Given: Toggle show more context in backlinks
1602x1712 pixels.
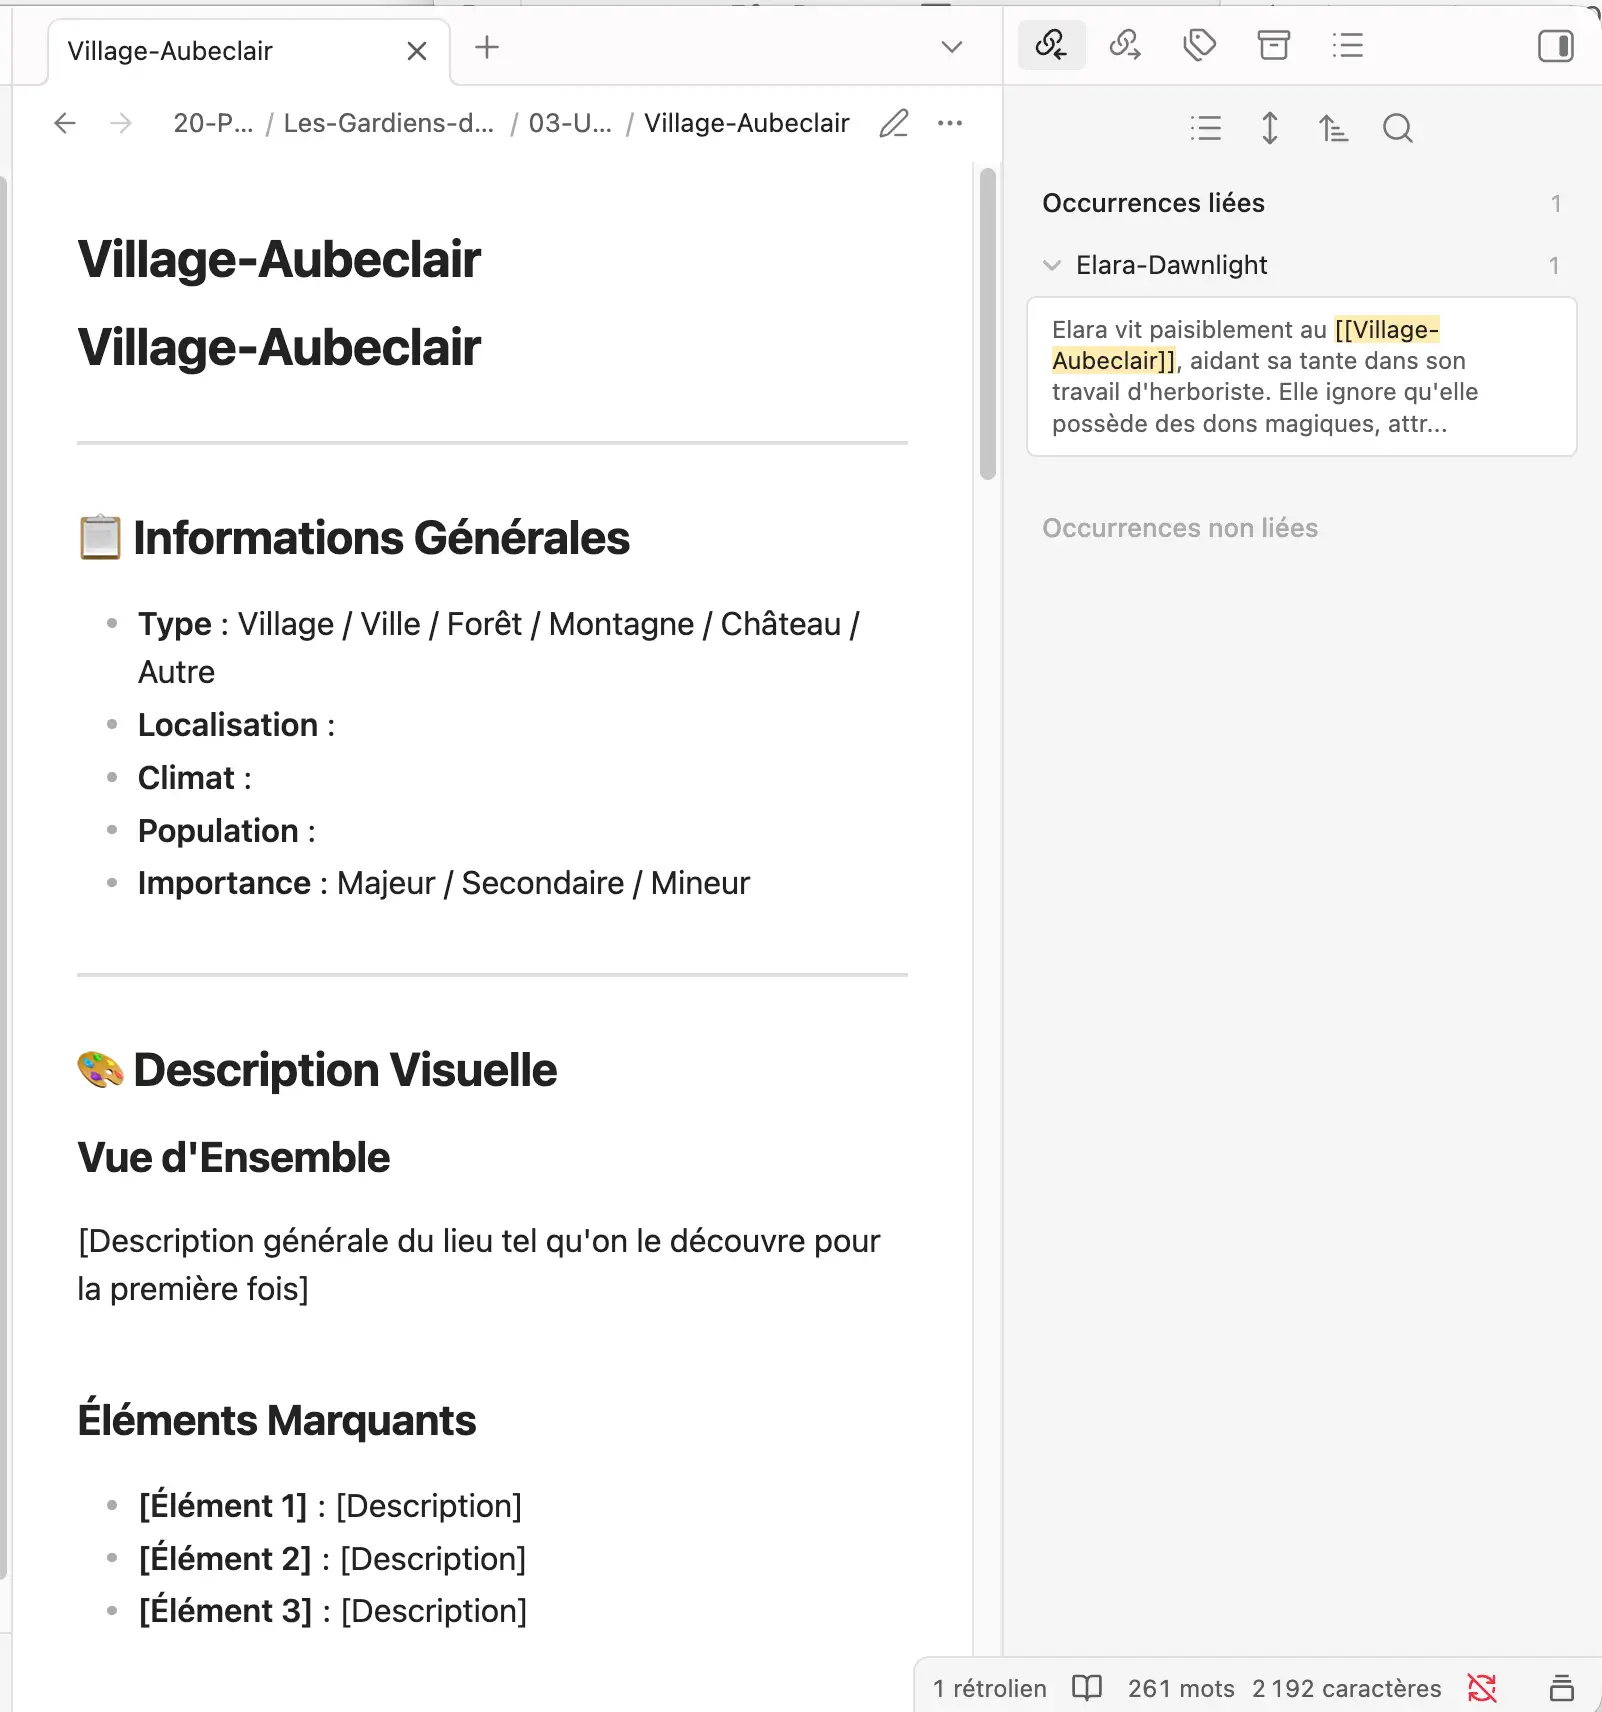Looking at the screenshot, I should (x=1269, y=128).
